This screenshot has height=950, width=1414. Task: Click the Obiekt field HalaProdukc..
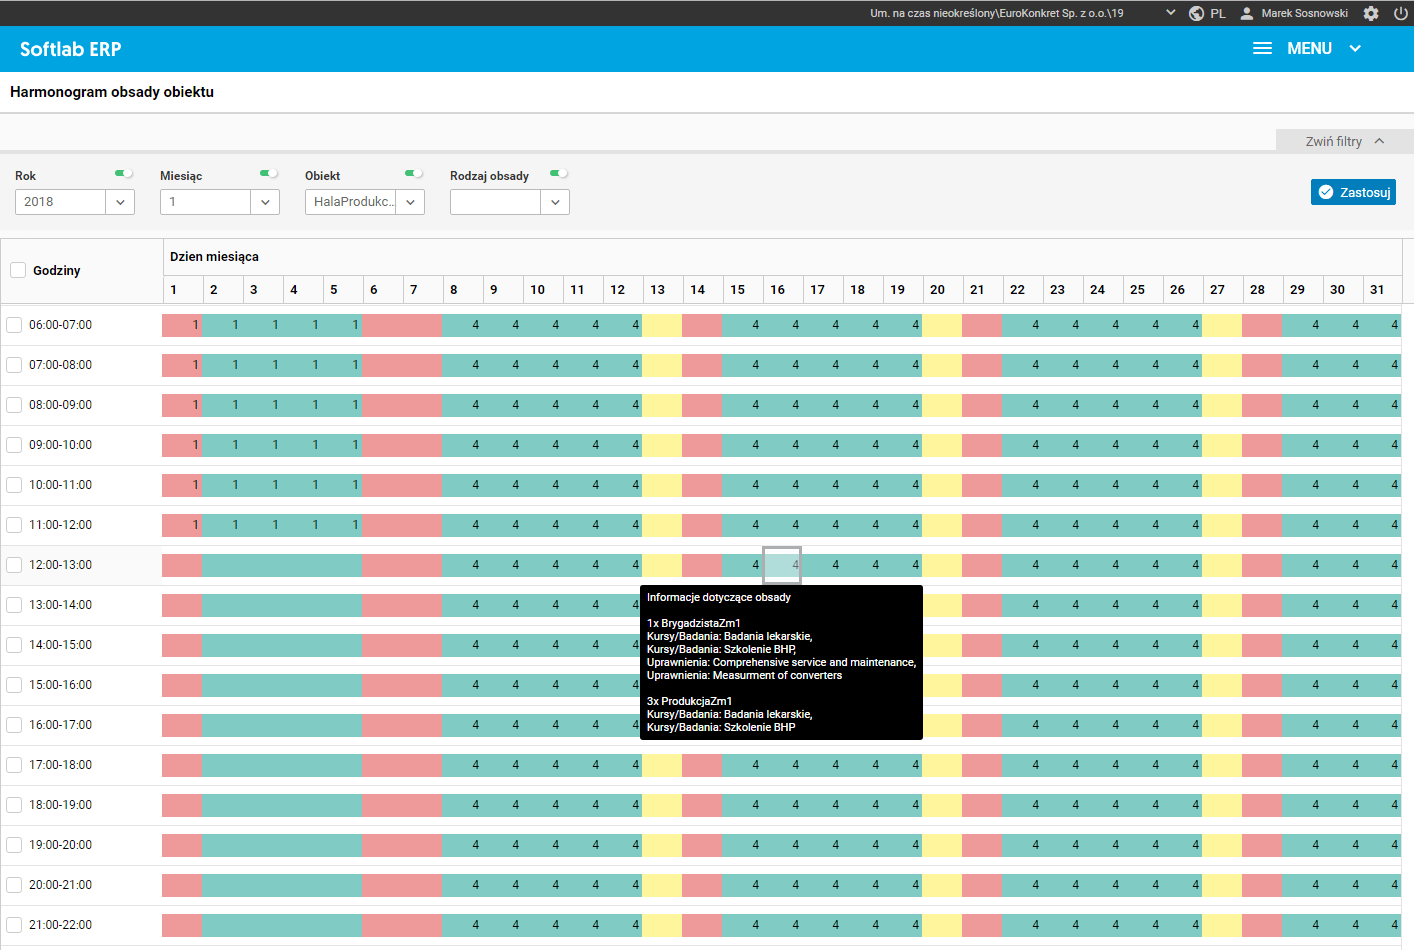tap(350, 202)
